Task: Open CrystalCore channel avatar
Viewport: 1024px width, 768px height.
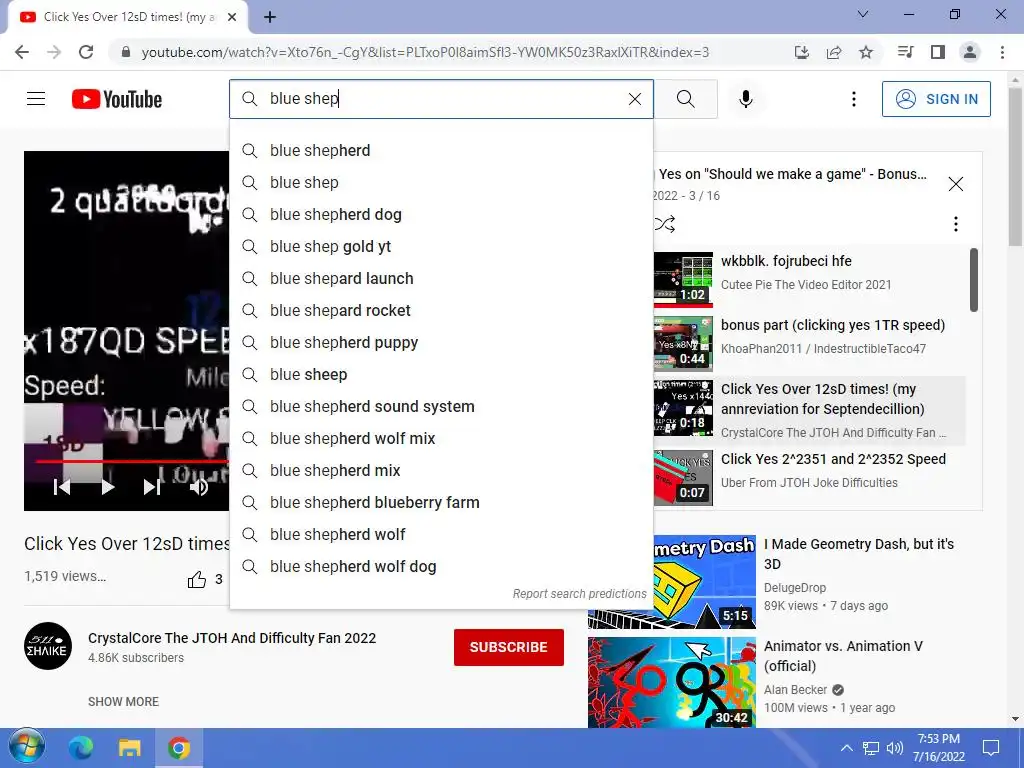Action: click(x=48, y=646)
